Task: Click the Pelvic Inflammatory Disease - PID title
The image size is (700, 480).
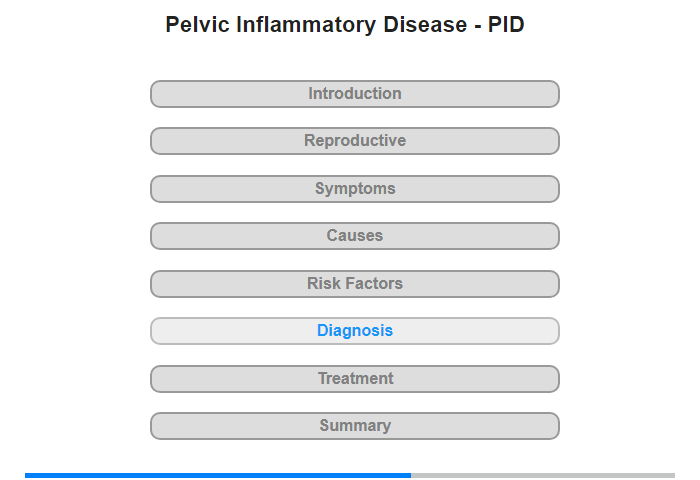Action: (345, 25)
